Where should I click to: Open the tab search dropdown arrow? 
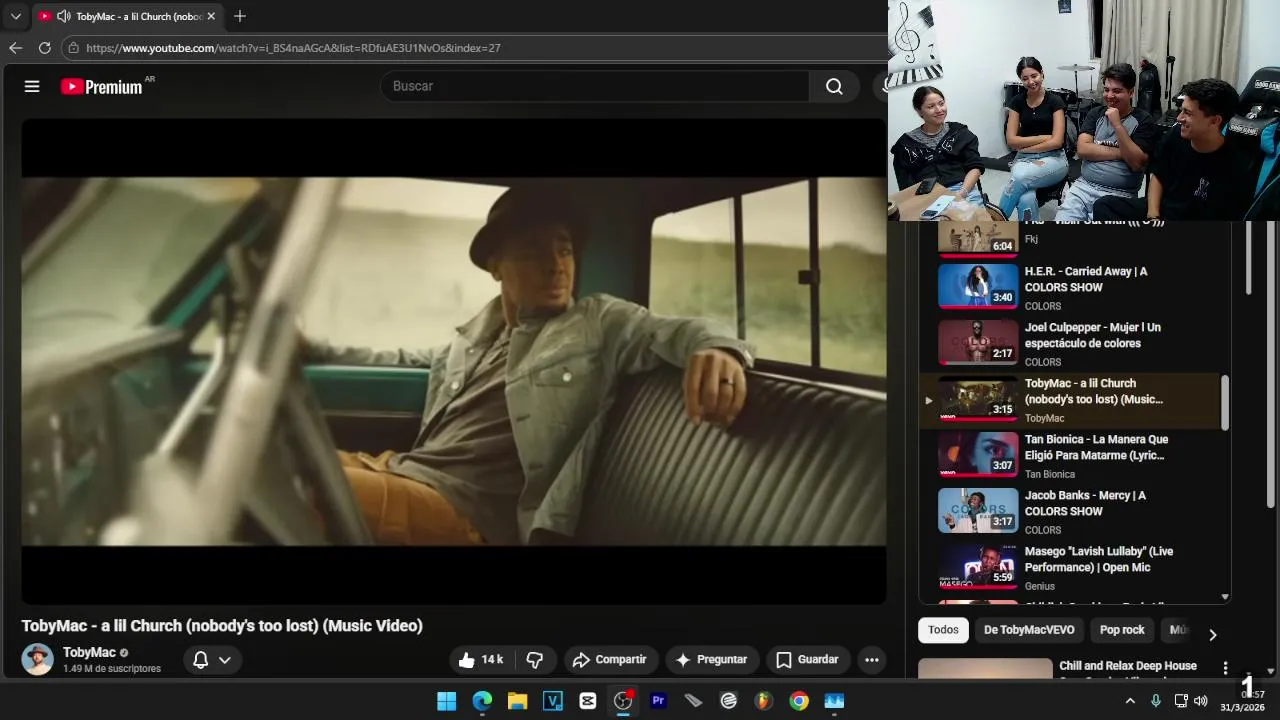pos(15,16)
